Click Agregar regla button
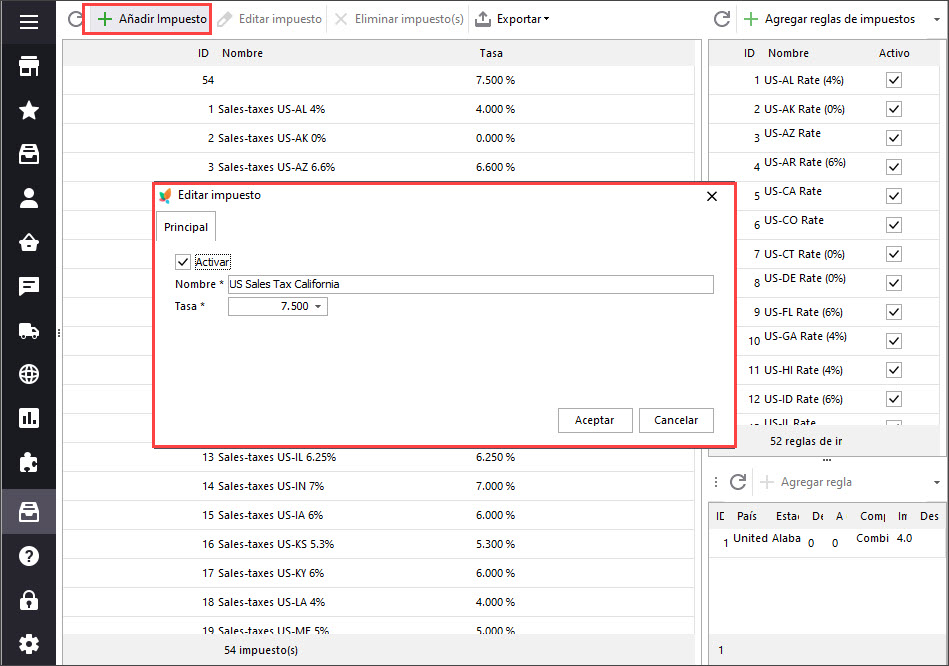Screen dimensions: 949x666 tap(806, 482)
